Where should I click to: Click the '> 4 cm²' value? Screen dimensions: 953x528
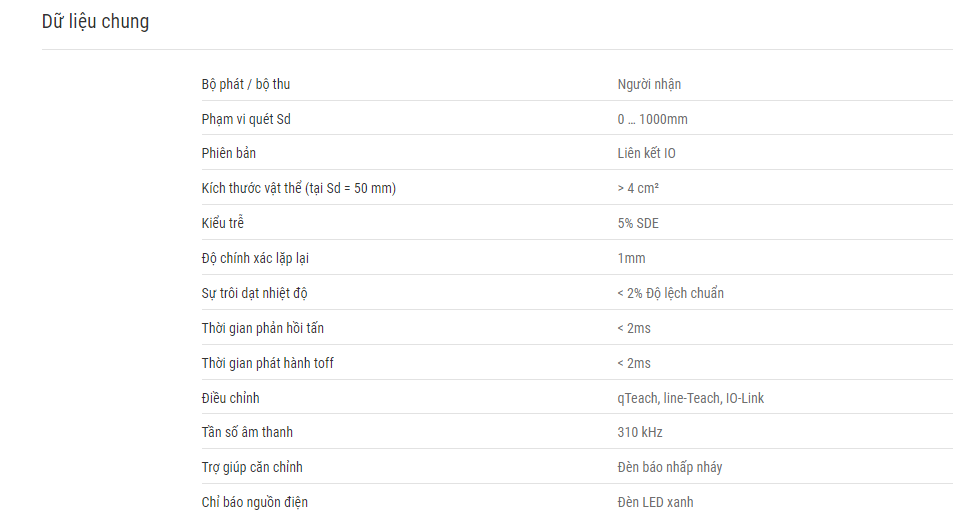point(638,188)
